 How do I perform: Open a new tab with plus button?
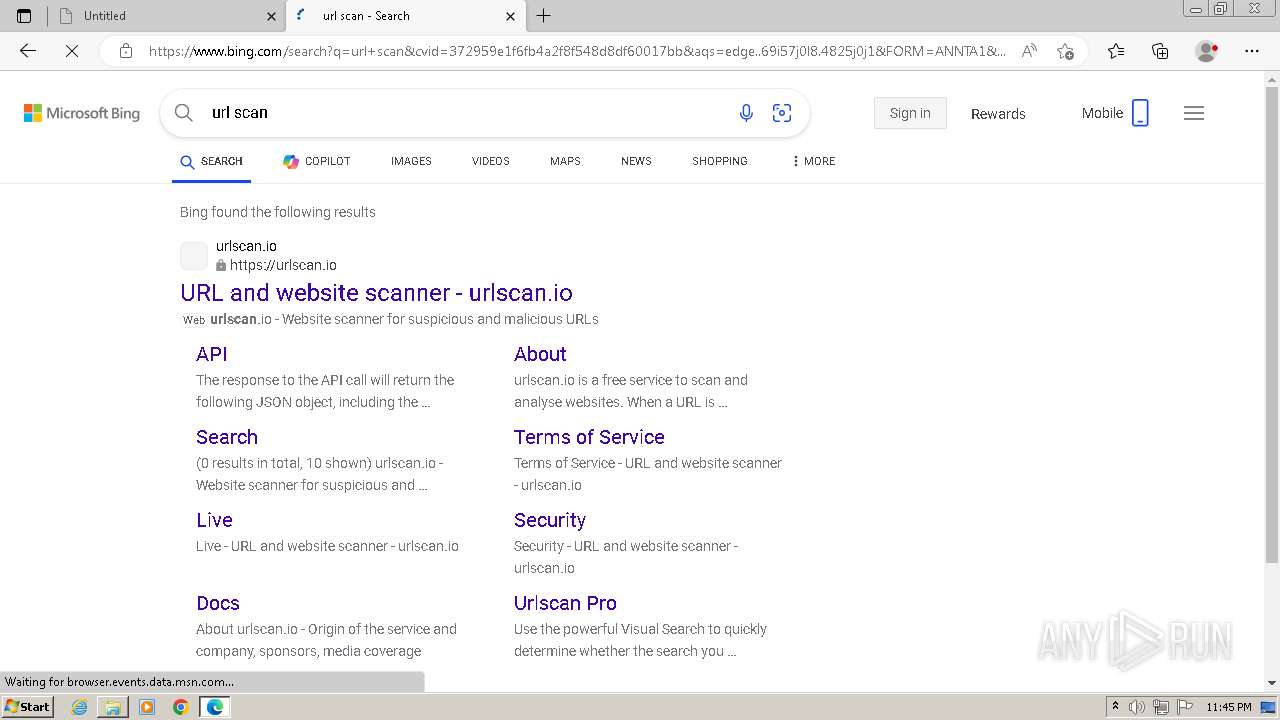[x=543, y=16]
